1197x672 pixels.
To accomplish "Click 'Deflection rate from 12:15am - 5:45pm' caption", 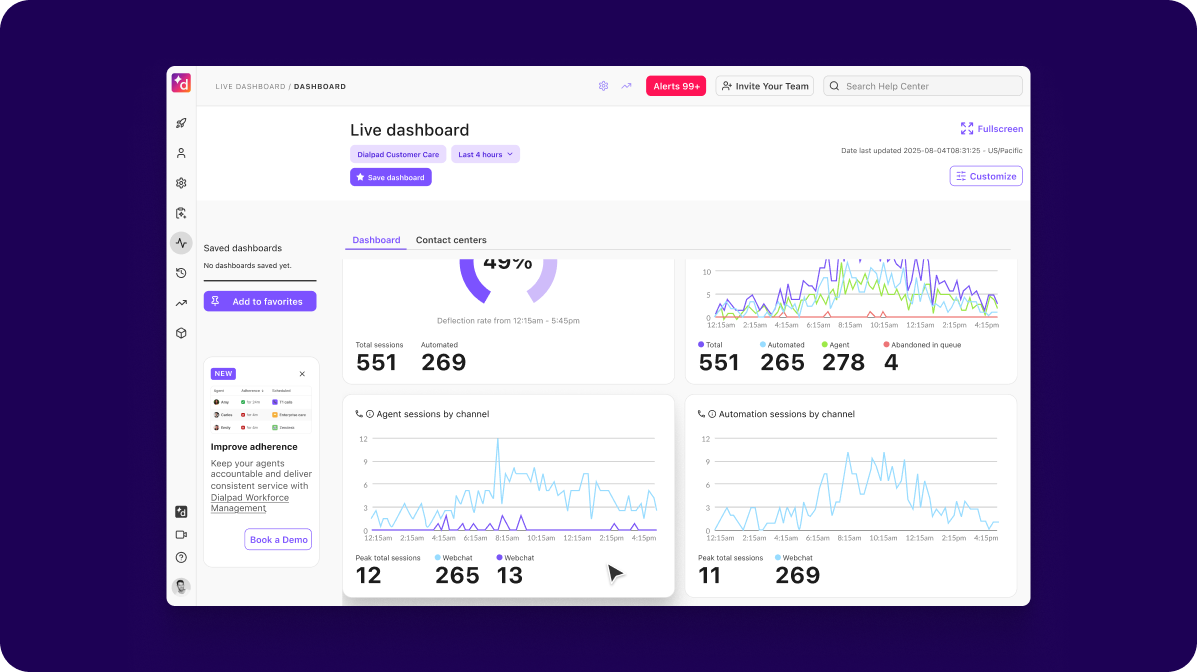I will pyautogui.click(x=508, y=321).
